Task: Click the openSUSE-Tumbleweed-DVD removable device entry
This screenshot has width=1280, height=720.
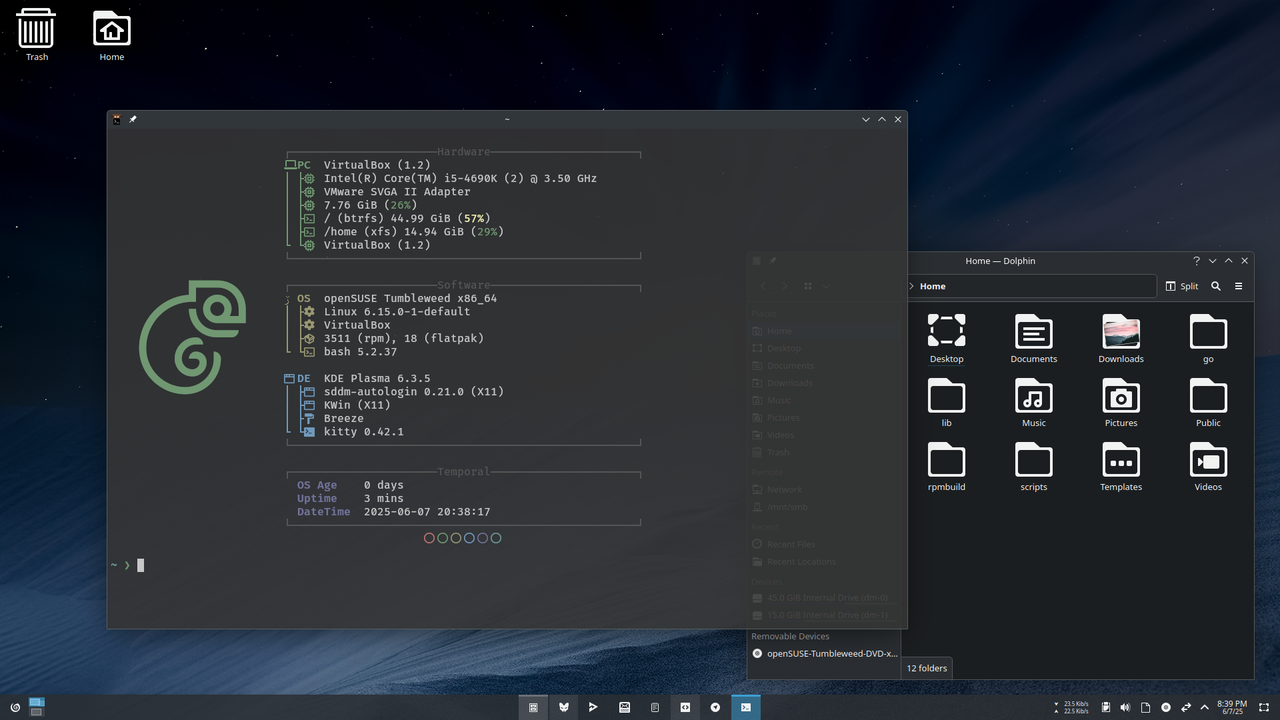Action: (x=825, y=653)
